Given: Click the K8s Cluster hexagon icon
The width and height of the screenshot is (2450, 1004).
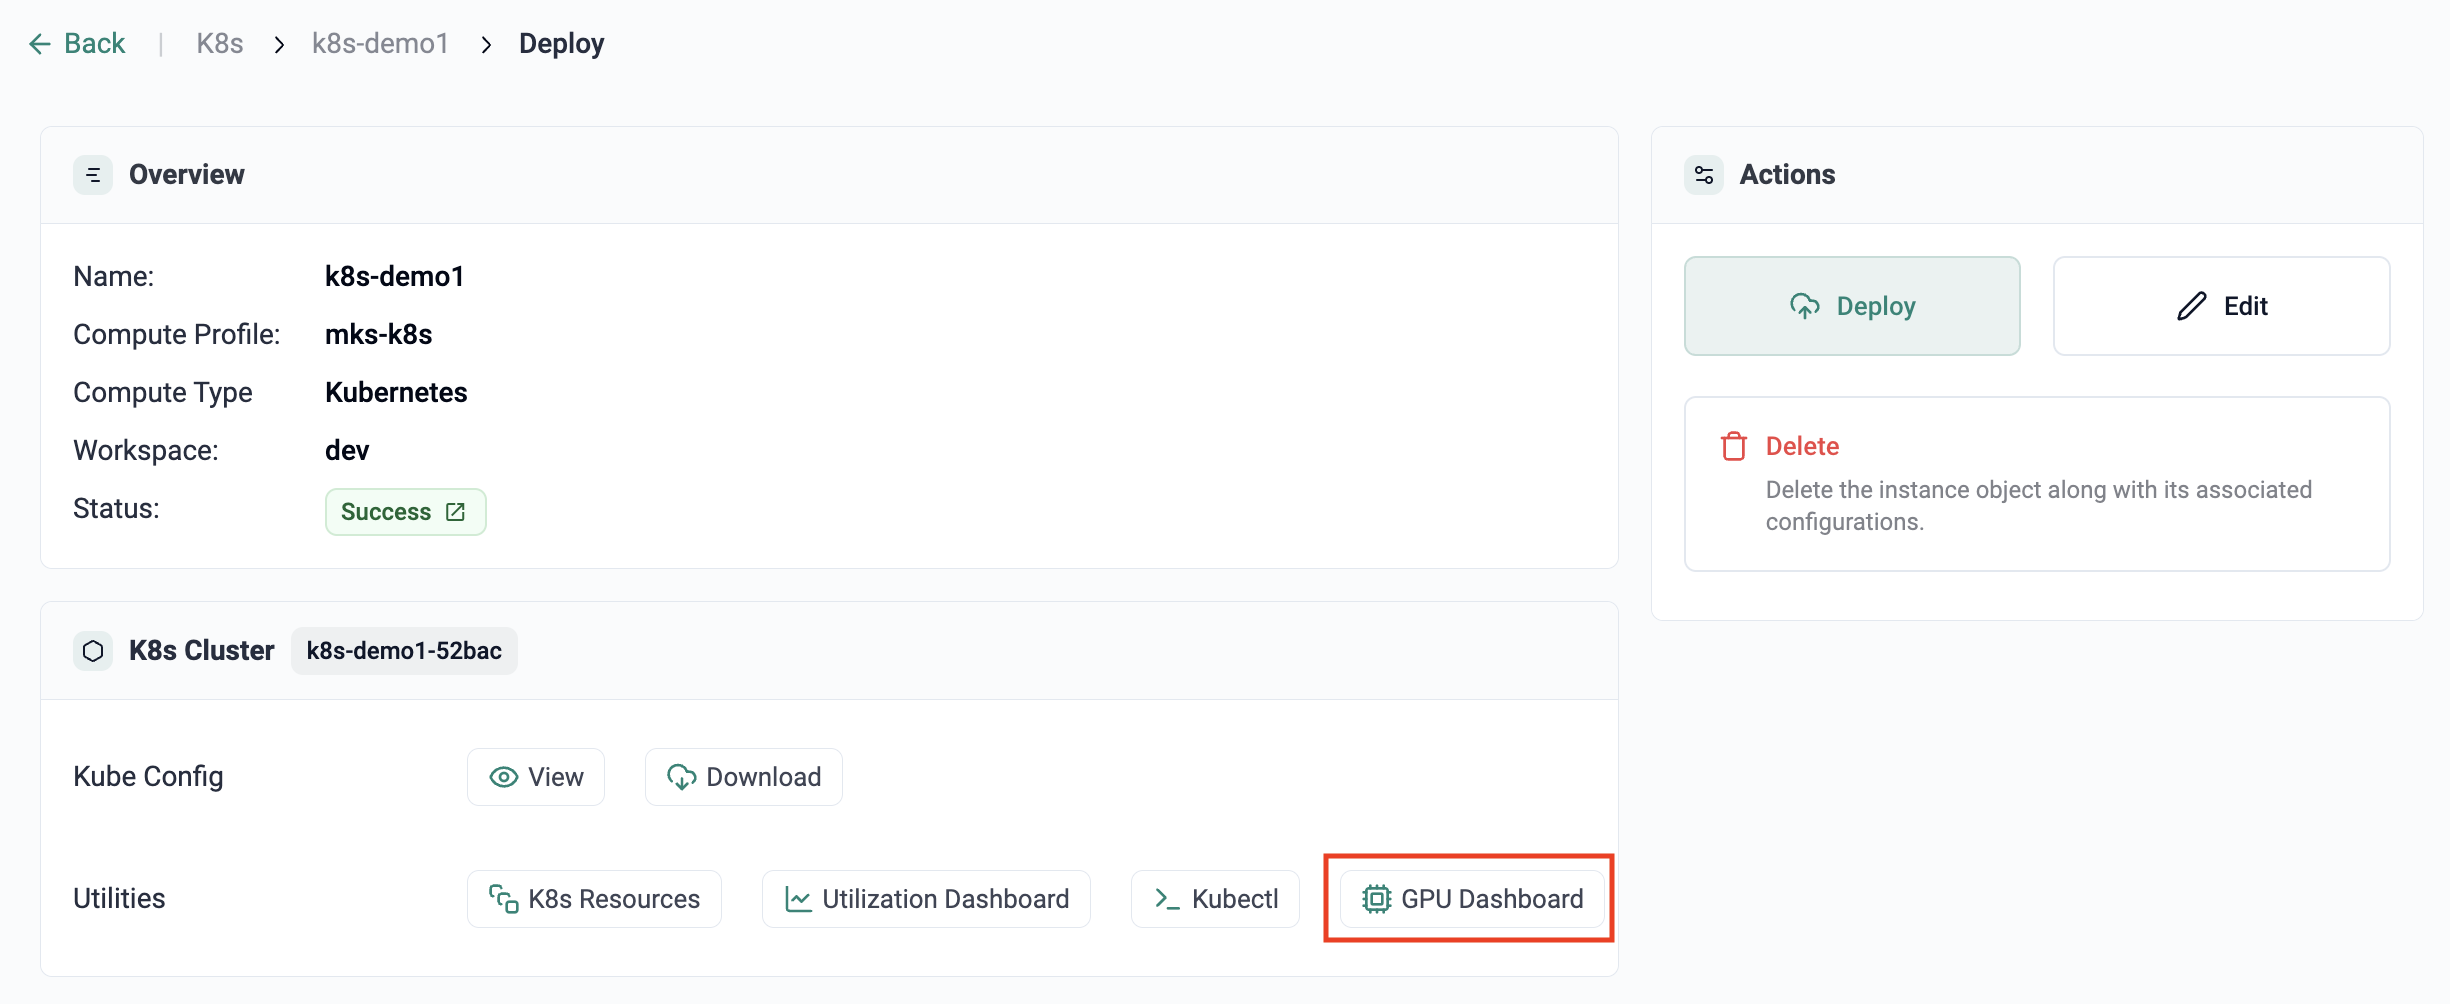Looking at the screenshot, I should click(x=93, y=651).
